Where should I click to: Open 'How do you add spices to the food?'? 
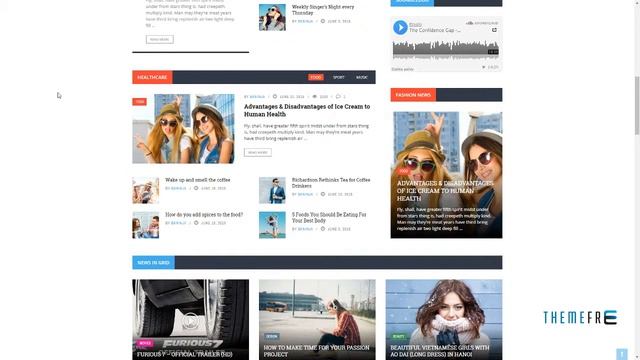(x=204, y=215)
